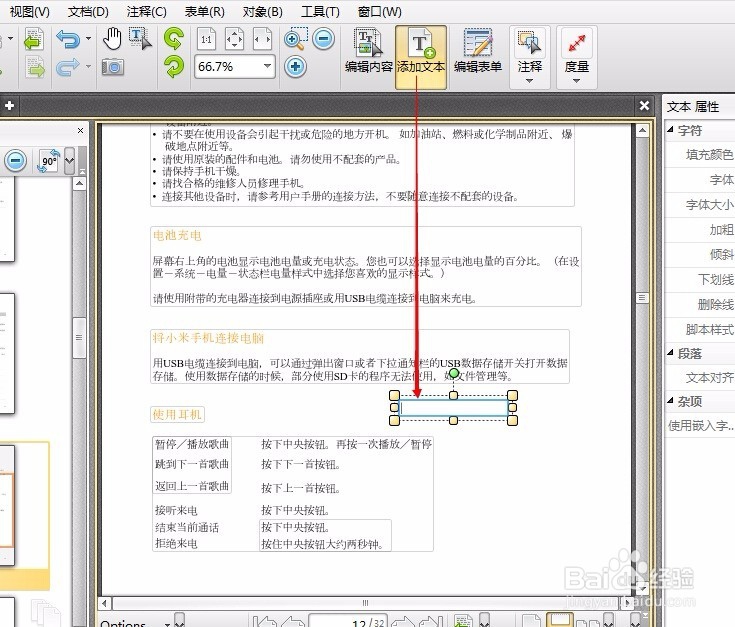Open the thumbnail rotate dropdown arrow
This screenshot has height=627, width=735.
pos(69,161)
